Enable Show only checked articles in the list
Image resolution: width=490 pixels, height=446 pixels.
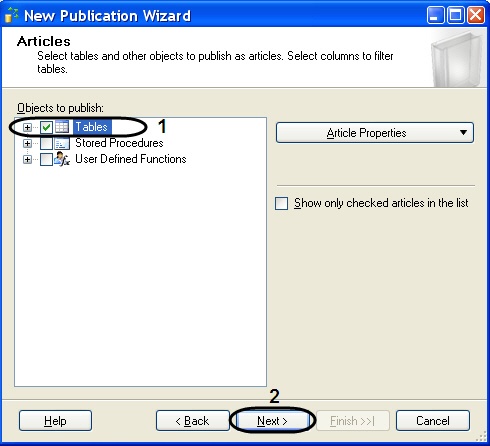tap(281, 203)
